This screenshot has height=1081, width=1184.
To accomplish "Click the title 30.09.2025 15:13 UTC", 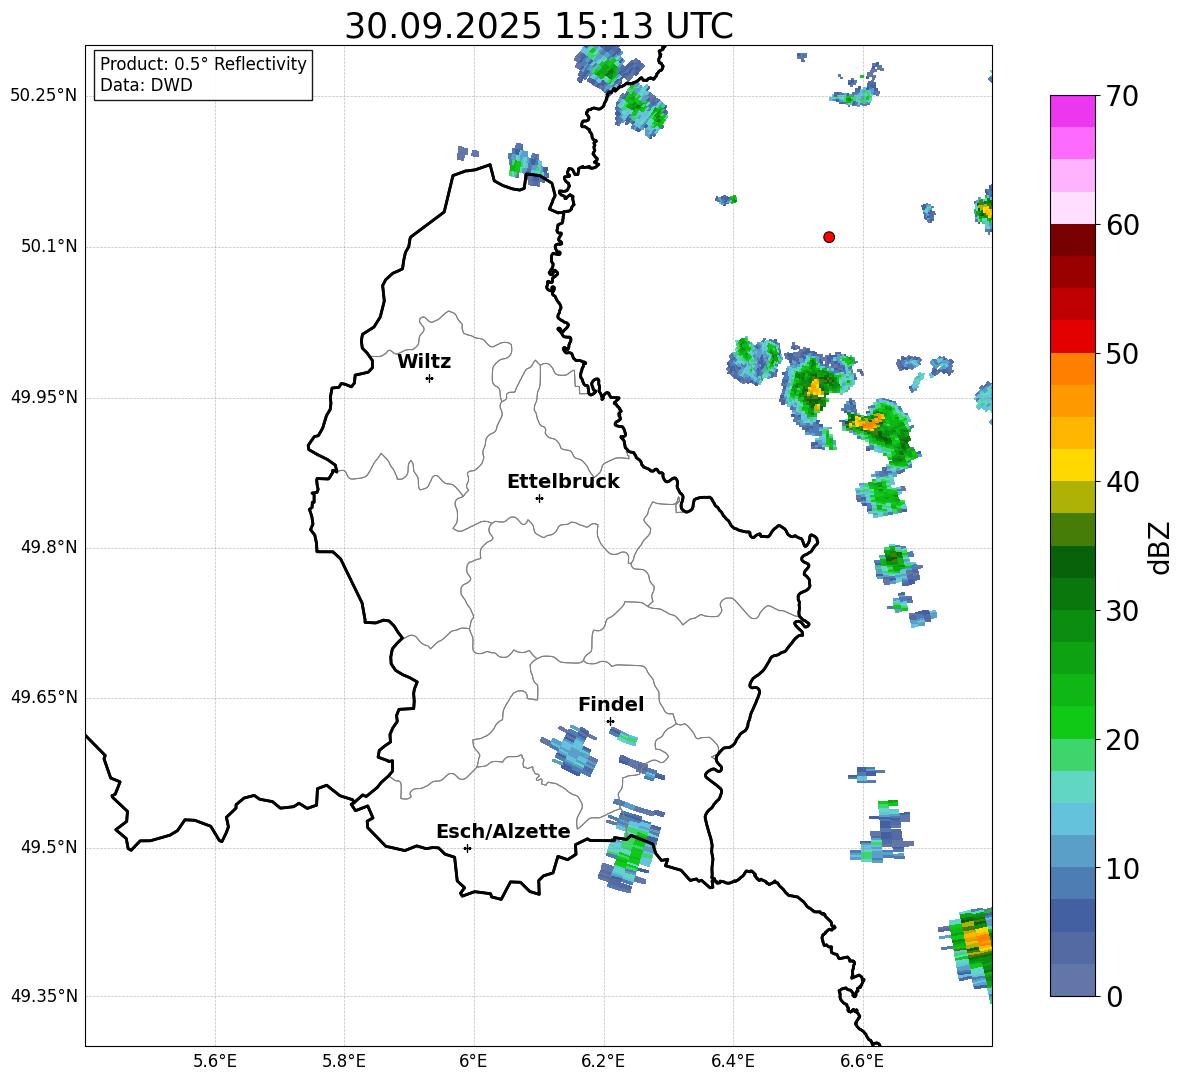I will click(x=538, y=26).
